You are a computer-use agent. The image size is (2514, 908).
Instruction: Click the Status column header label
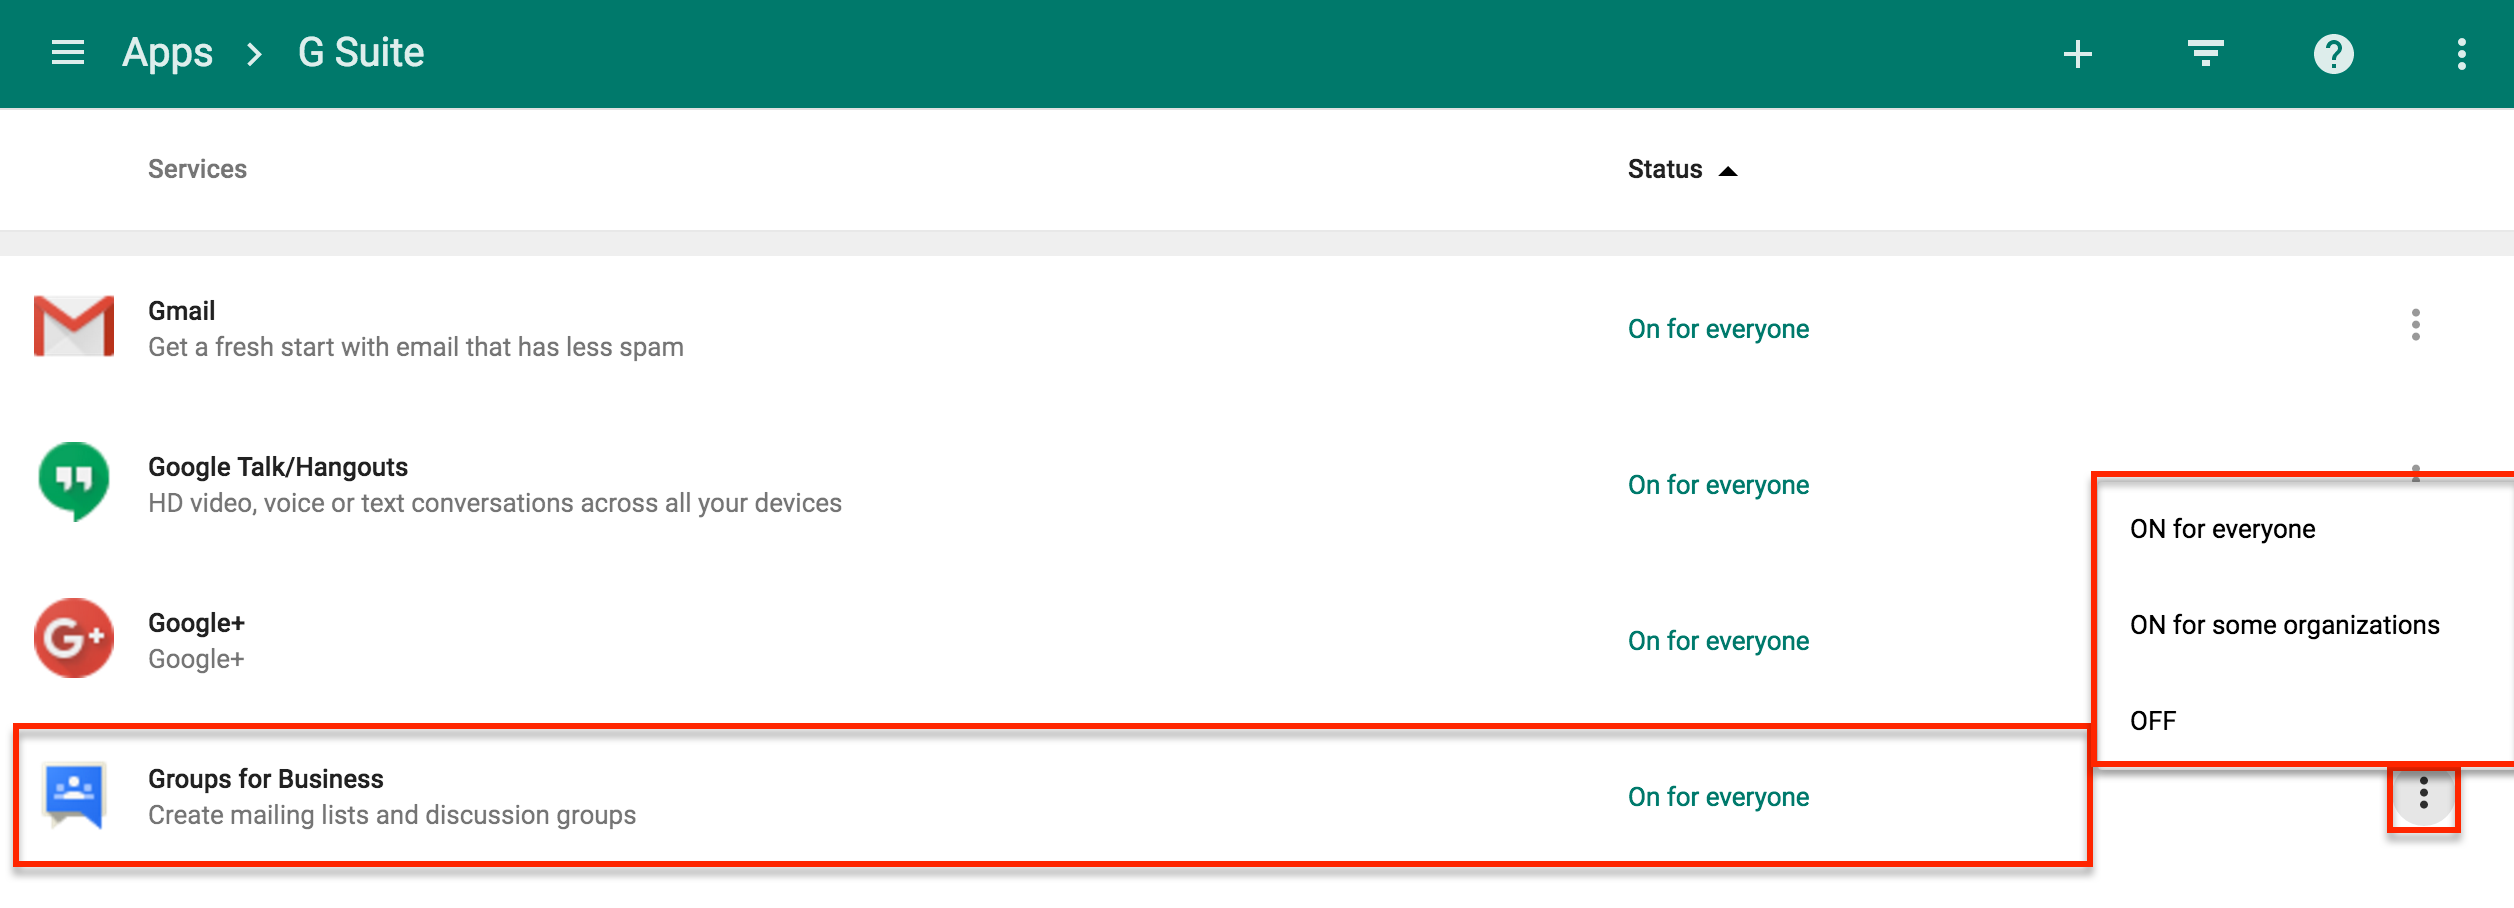1664,169
